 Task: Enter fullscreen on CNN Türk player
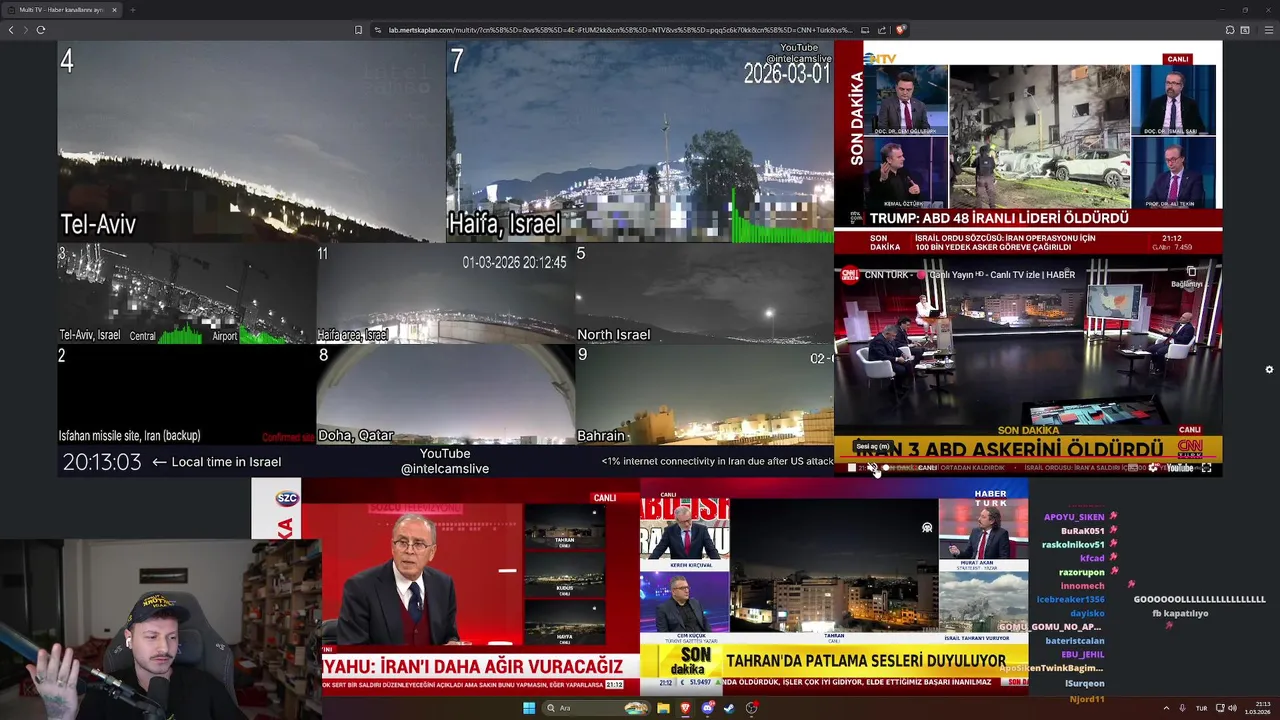click(1207, 467)
